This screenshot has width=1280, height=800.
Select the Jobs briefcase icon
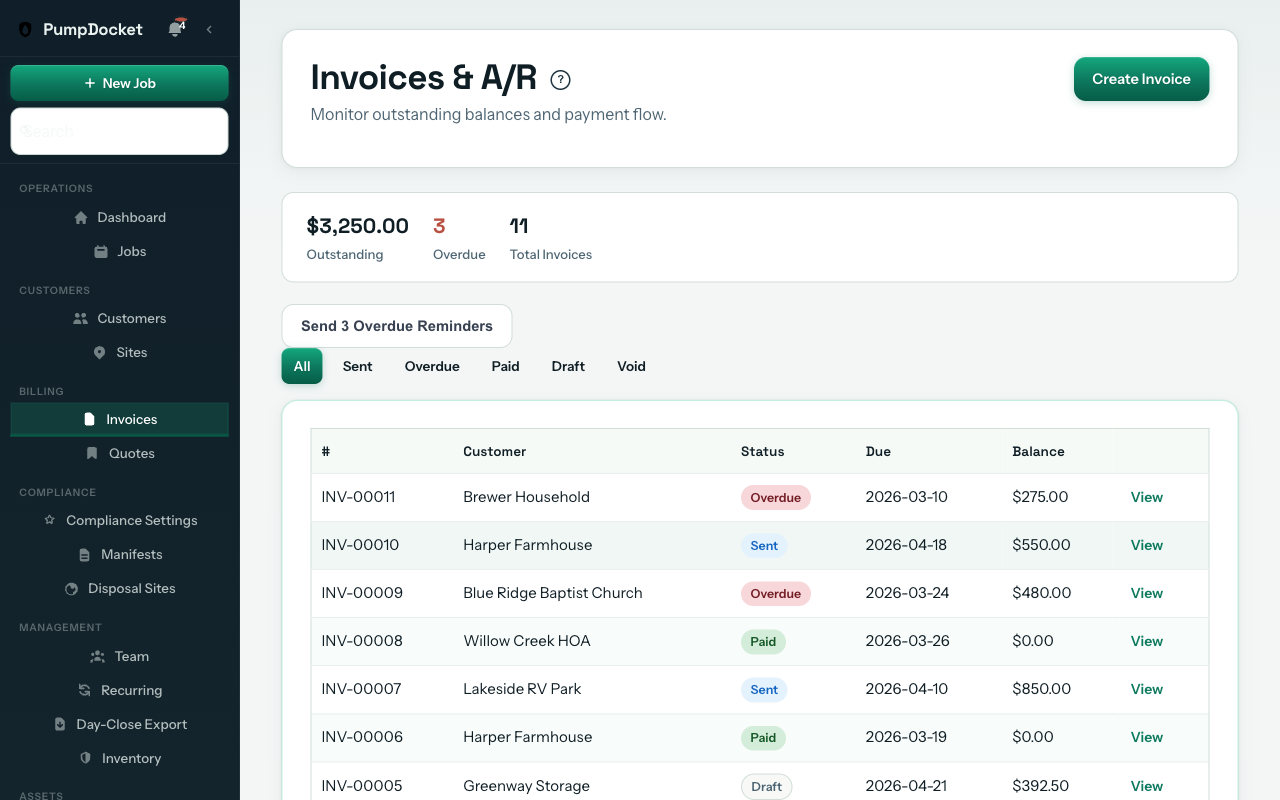point(101,251)
